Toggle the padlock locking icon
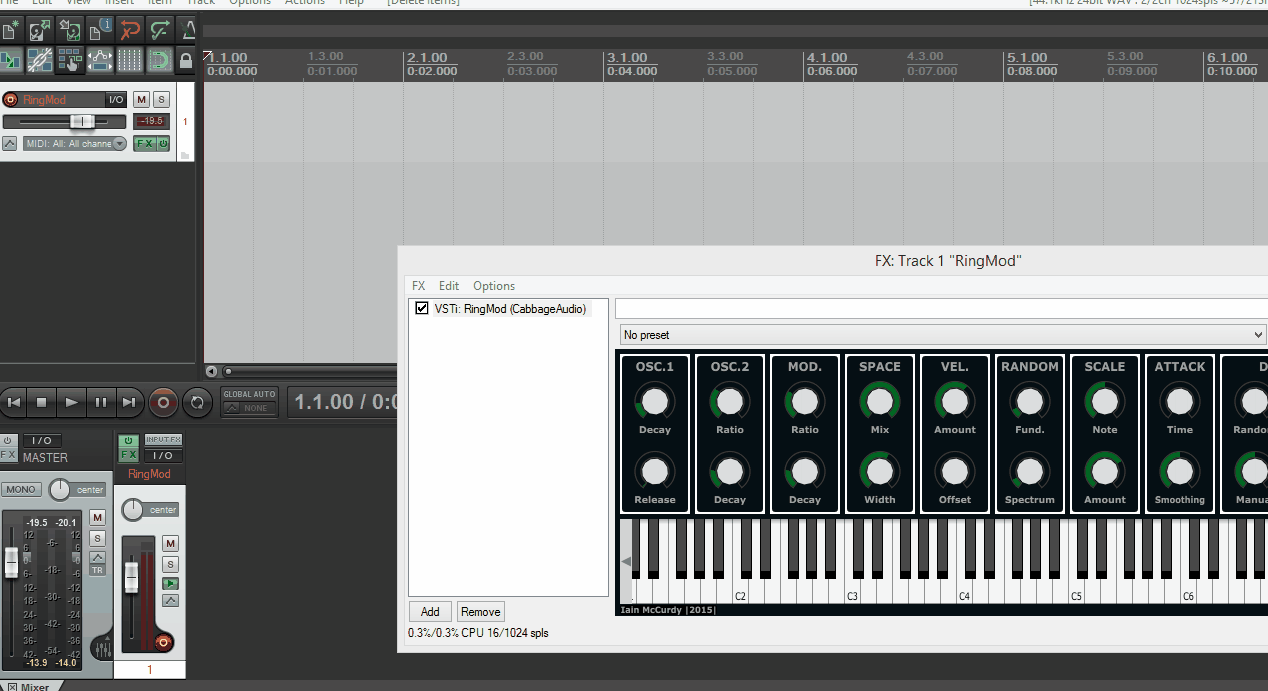This screenshot has height=691, width=1268. pyautogui.click(x=186, y=60)
